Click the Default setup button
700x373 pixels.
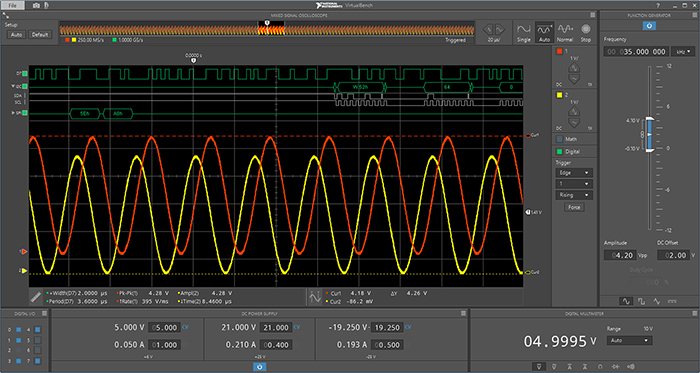click(40, 35)
